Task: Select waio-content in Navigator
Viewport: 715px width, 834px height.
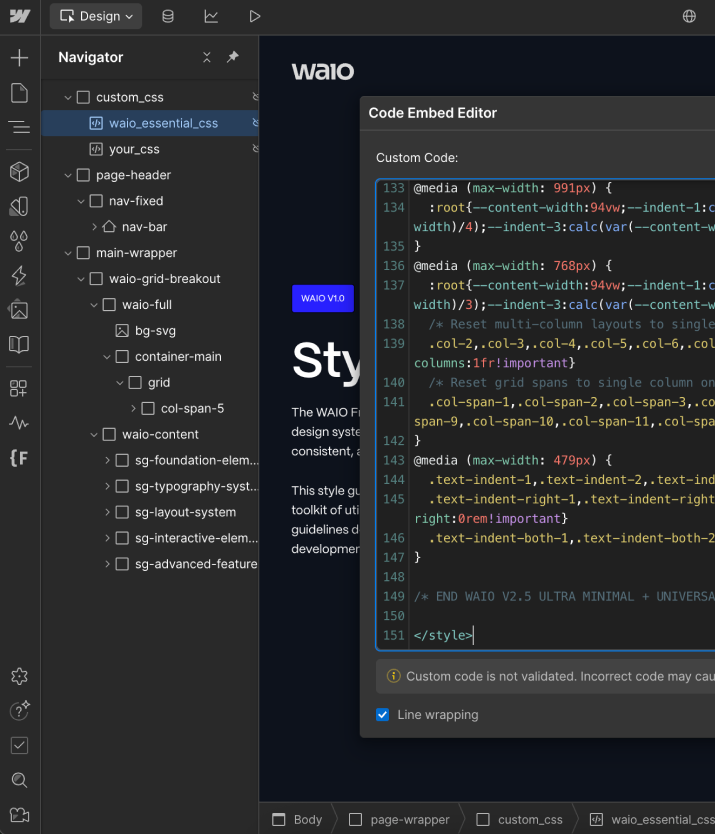Action: (150, 435)
